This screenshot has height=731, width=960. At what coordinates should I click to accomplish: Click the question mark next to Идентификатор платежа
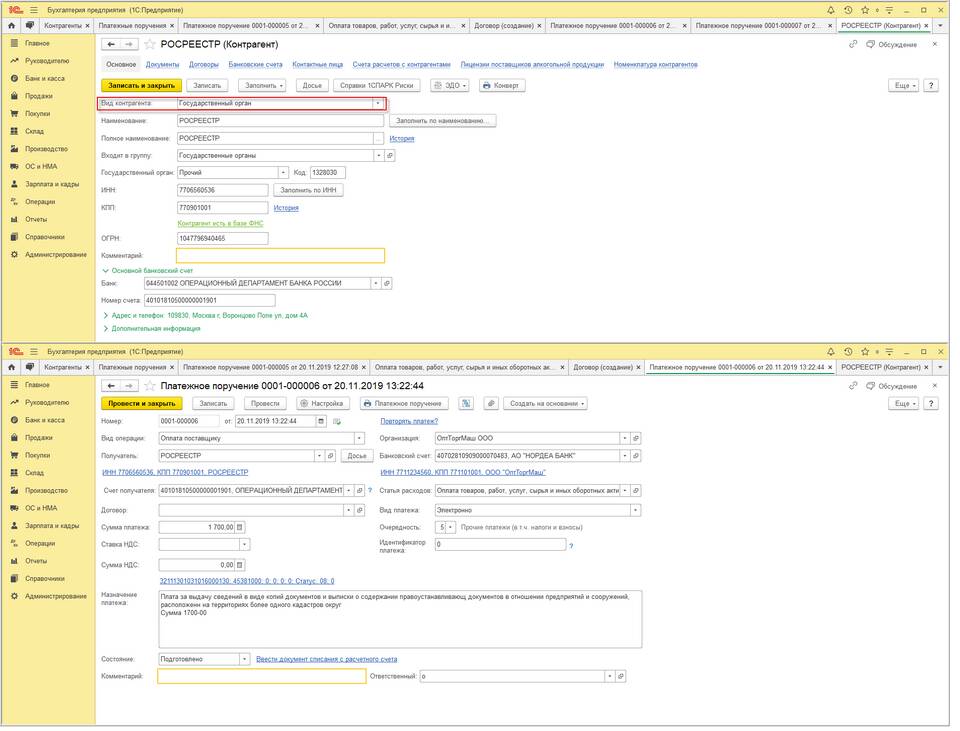point(571,546)
